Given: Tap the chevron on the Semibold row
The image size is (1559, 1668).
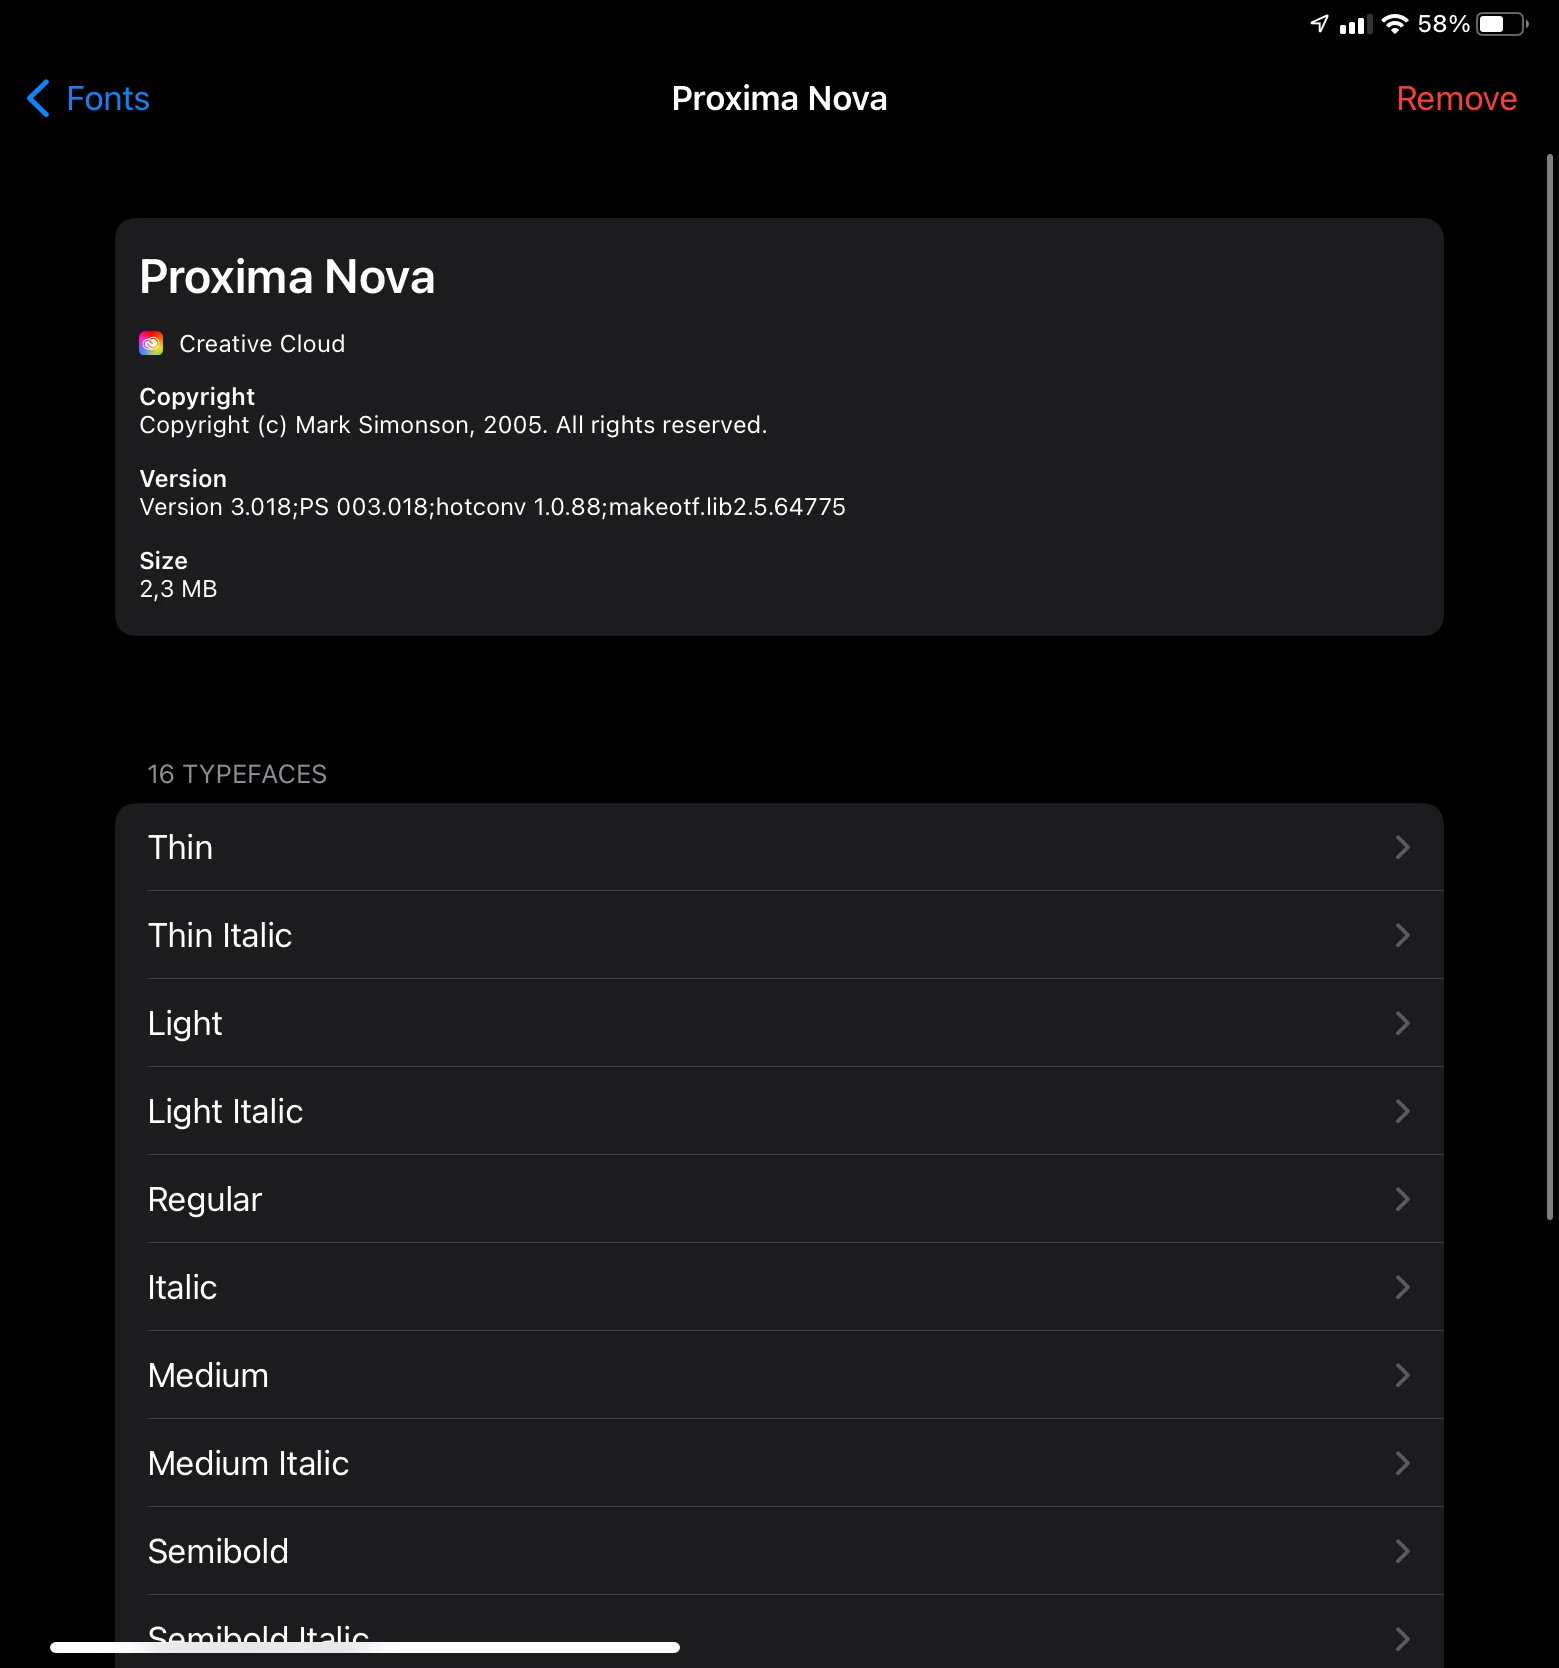Looking at the screenshot, I should click(x=1402, y=1551).
